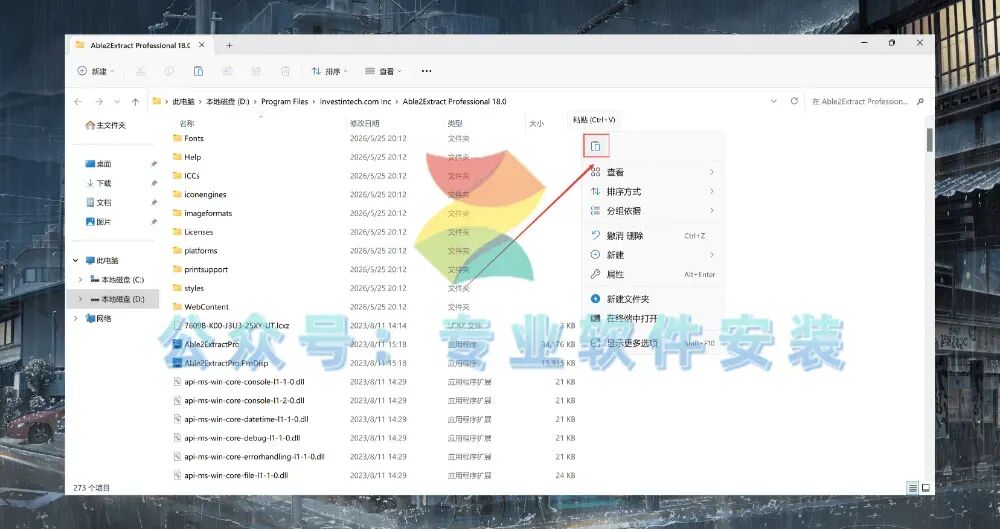Image resolution: width=1000 pixels, height=529 pixels.
Task: Click the paste icon in context menu
Action: [596, 146]
